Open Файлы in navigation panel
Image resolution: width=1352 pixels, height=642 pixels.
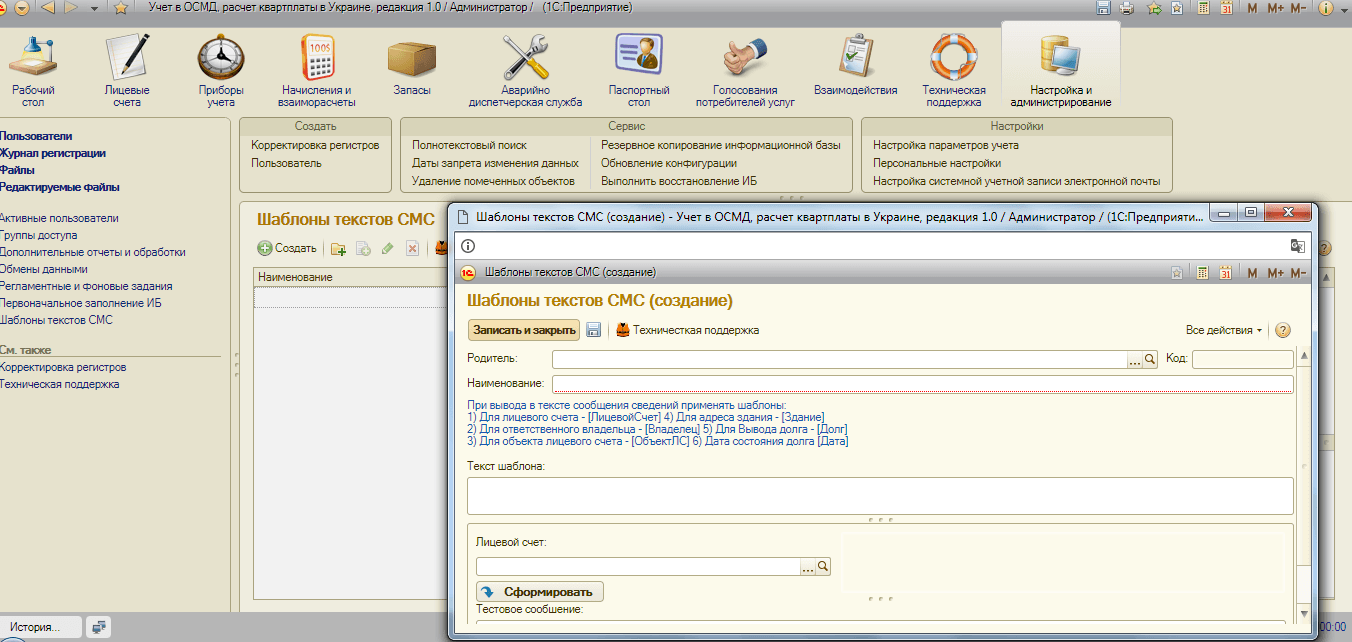pyautogui.click(x=18, y=170)
